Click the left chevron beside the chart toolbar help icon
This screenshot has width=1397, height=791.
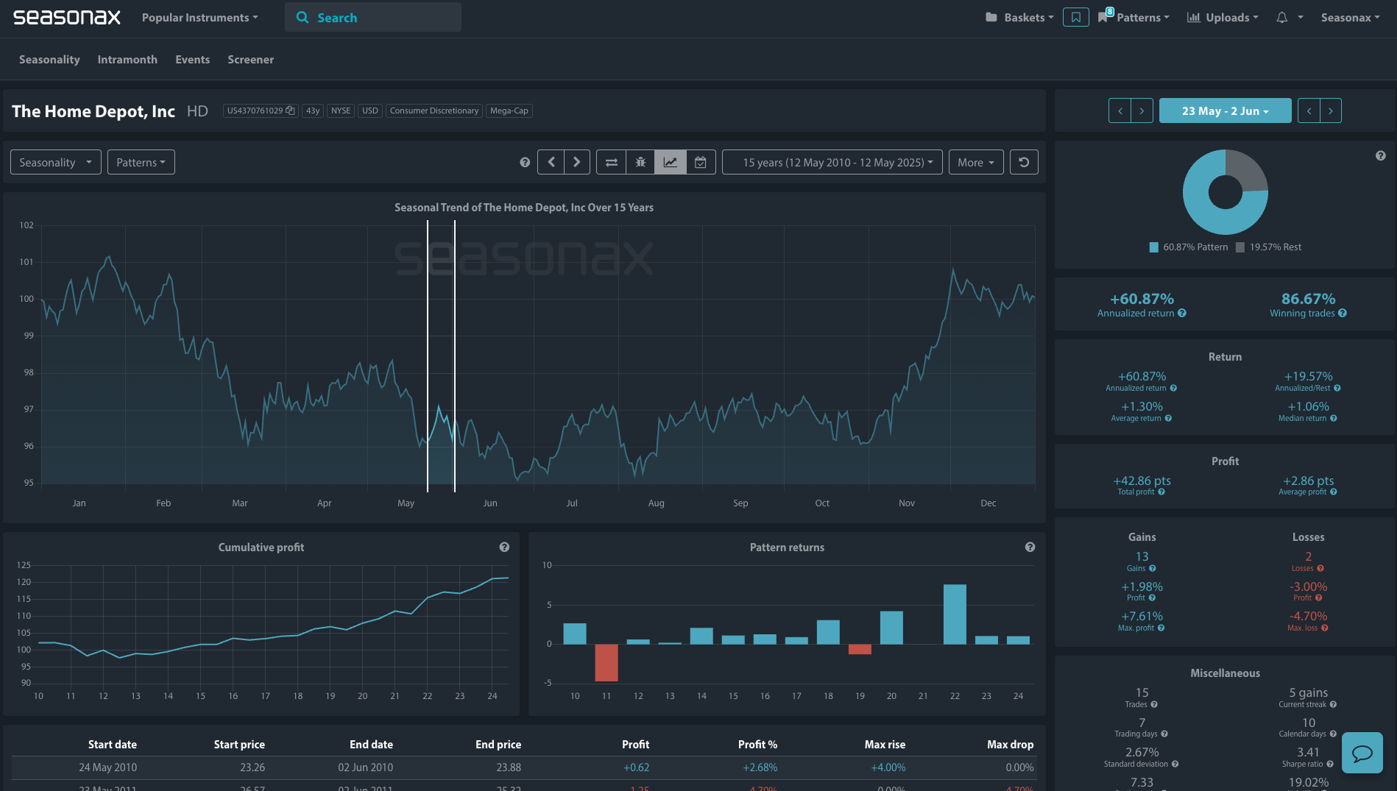pos(550,162)
